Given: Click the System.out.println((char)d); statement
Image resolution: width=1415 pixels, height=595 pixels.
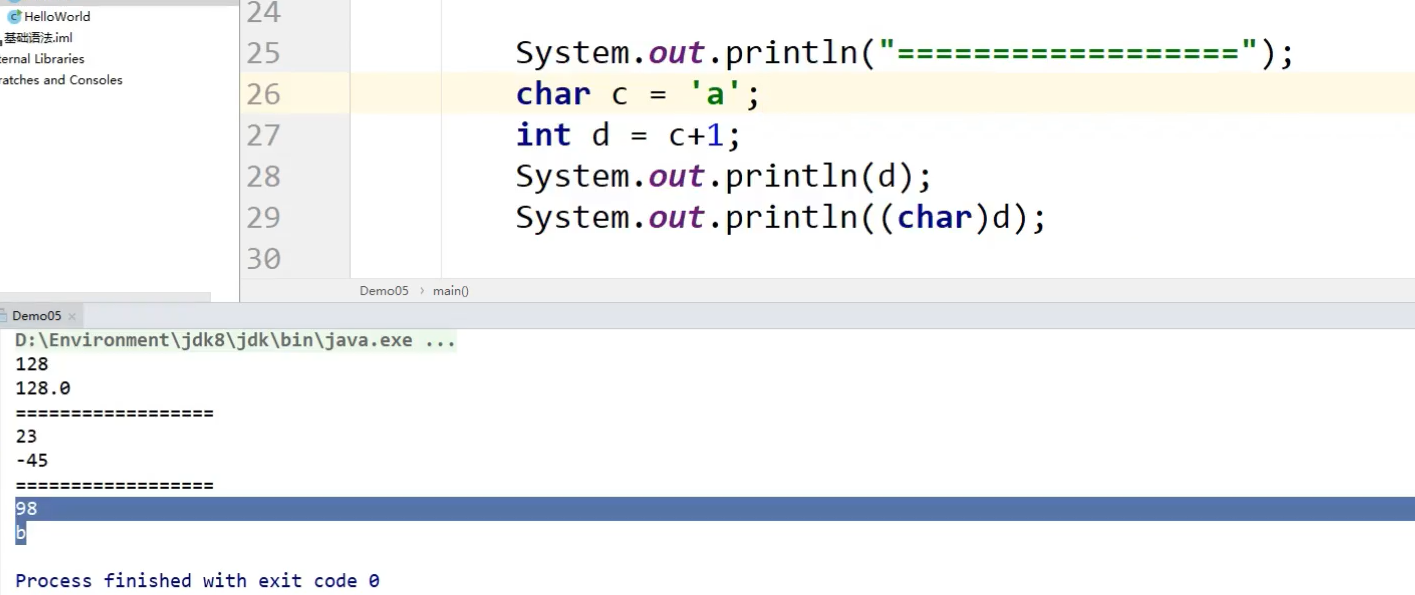Looking at the screenshot, I should point(781,217).
